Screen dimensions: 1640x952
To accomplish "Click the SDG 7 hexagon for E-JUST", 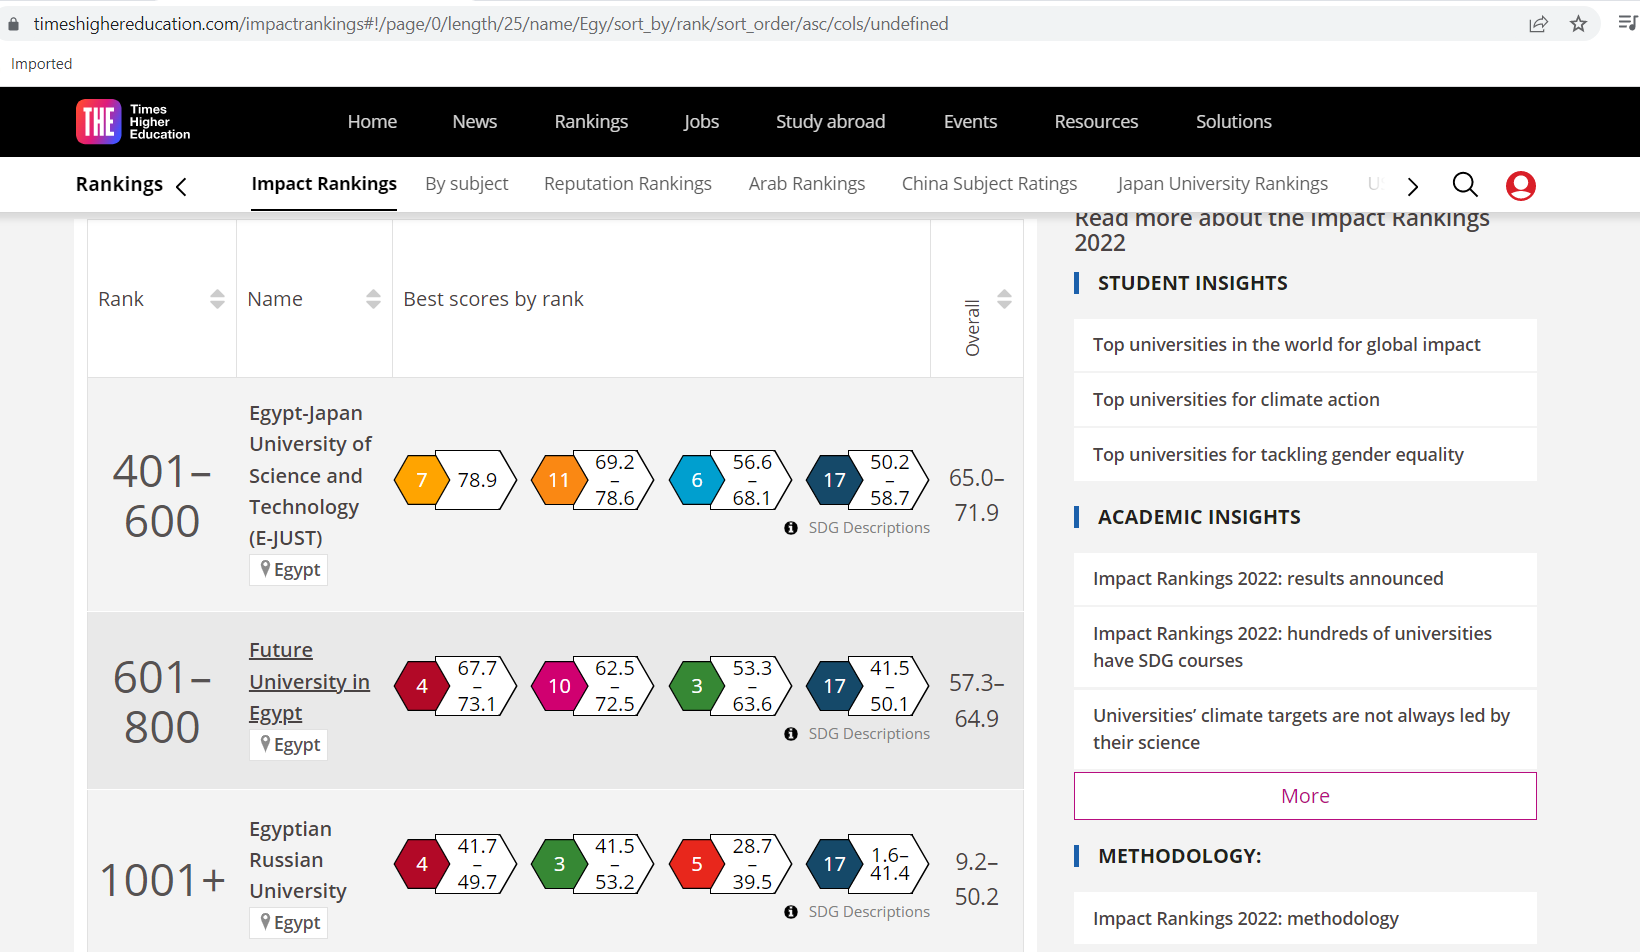I will coord(422,480).
